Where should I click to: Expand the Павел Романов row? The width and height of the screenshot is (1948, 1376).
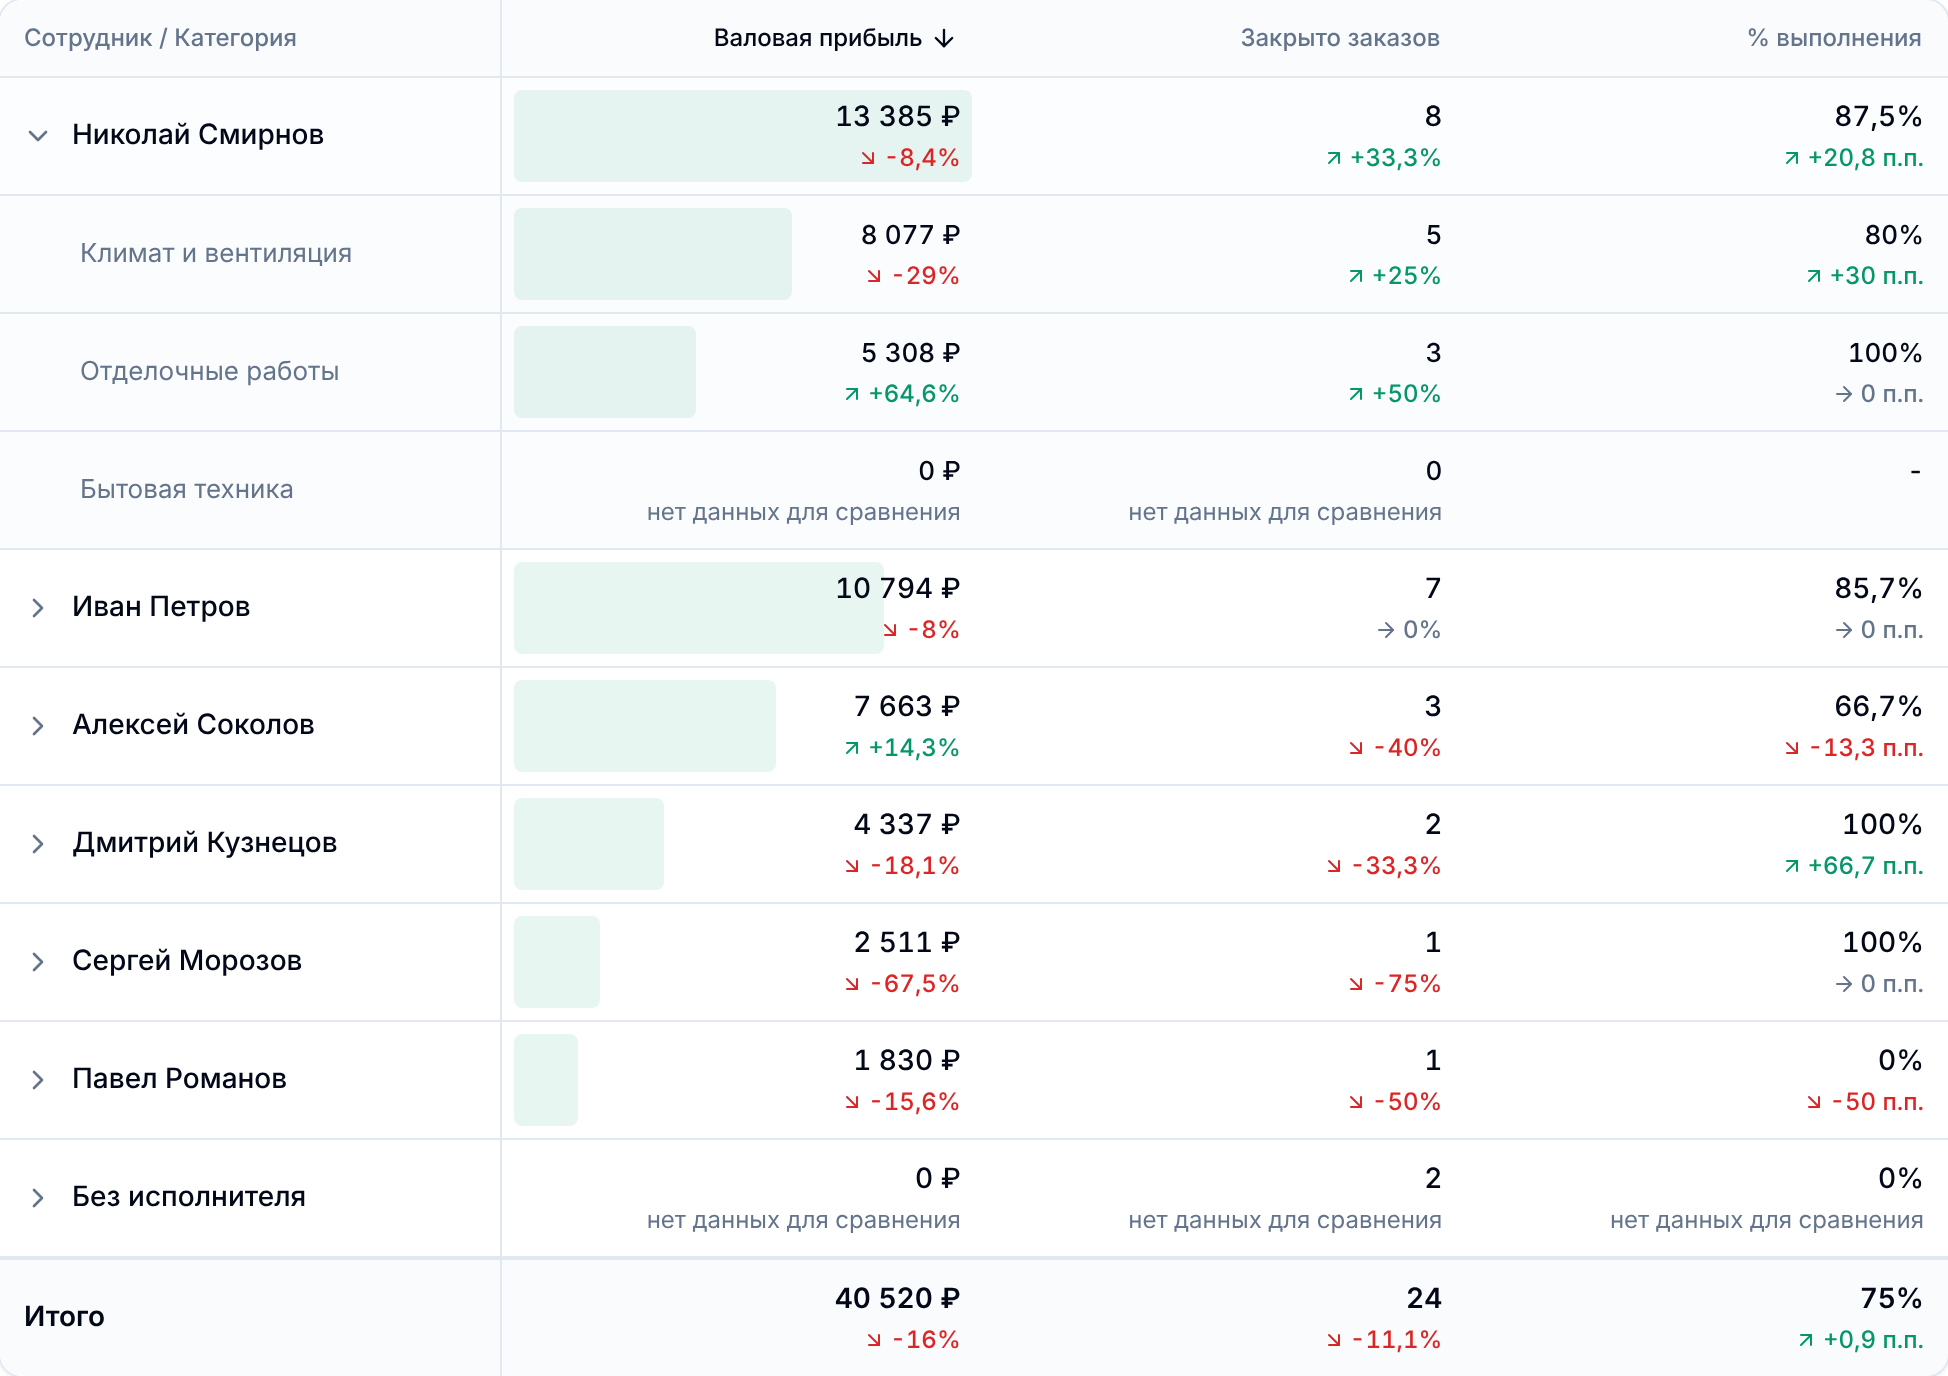(38, 1080)
